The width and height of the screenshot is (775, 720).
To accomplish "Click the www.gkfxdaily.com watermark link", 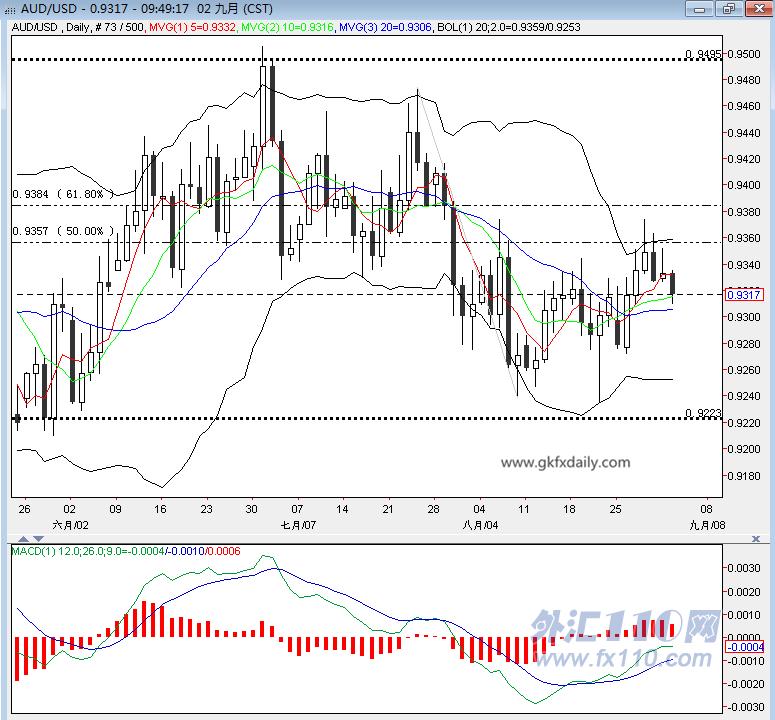I will pos(565,463).
